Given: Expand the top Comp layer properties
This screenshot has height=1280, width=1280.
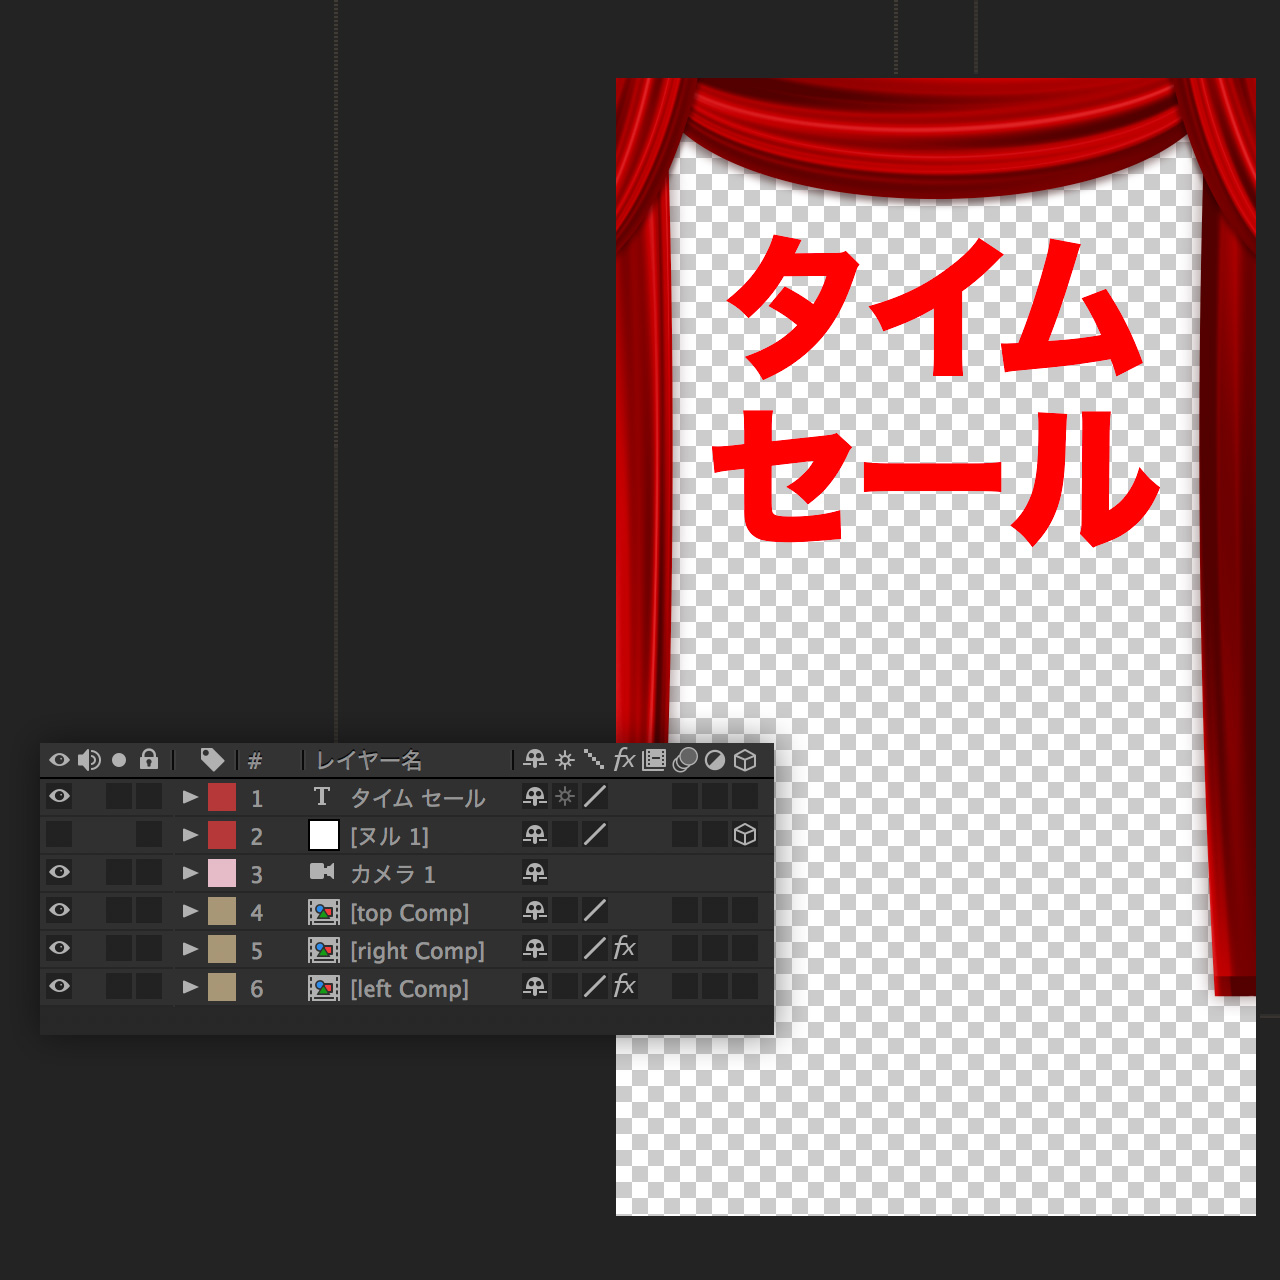Looking at the screenshot, I should [x=190, y=911].
